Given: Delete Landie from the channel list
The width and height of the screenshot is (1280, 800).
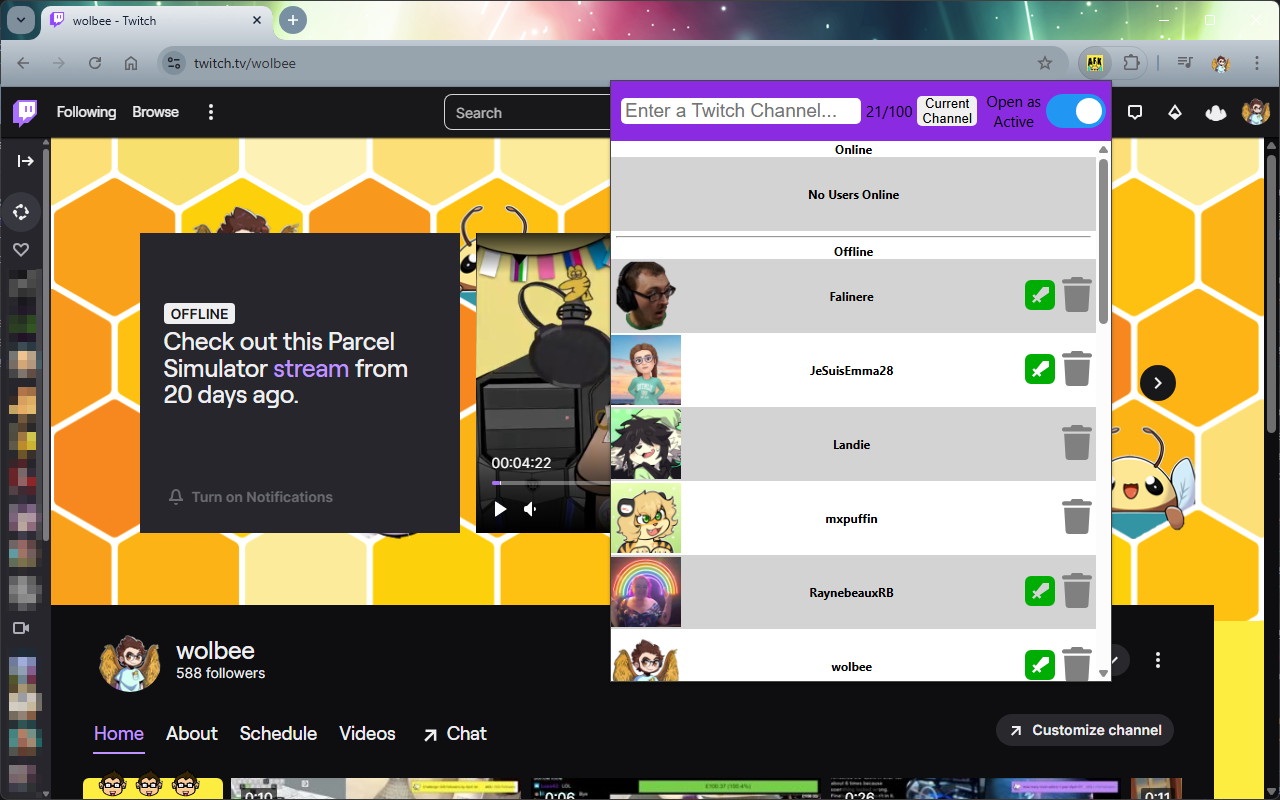Looking at the screenshot, I should pyautogui.click(x=1076, y=443).
